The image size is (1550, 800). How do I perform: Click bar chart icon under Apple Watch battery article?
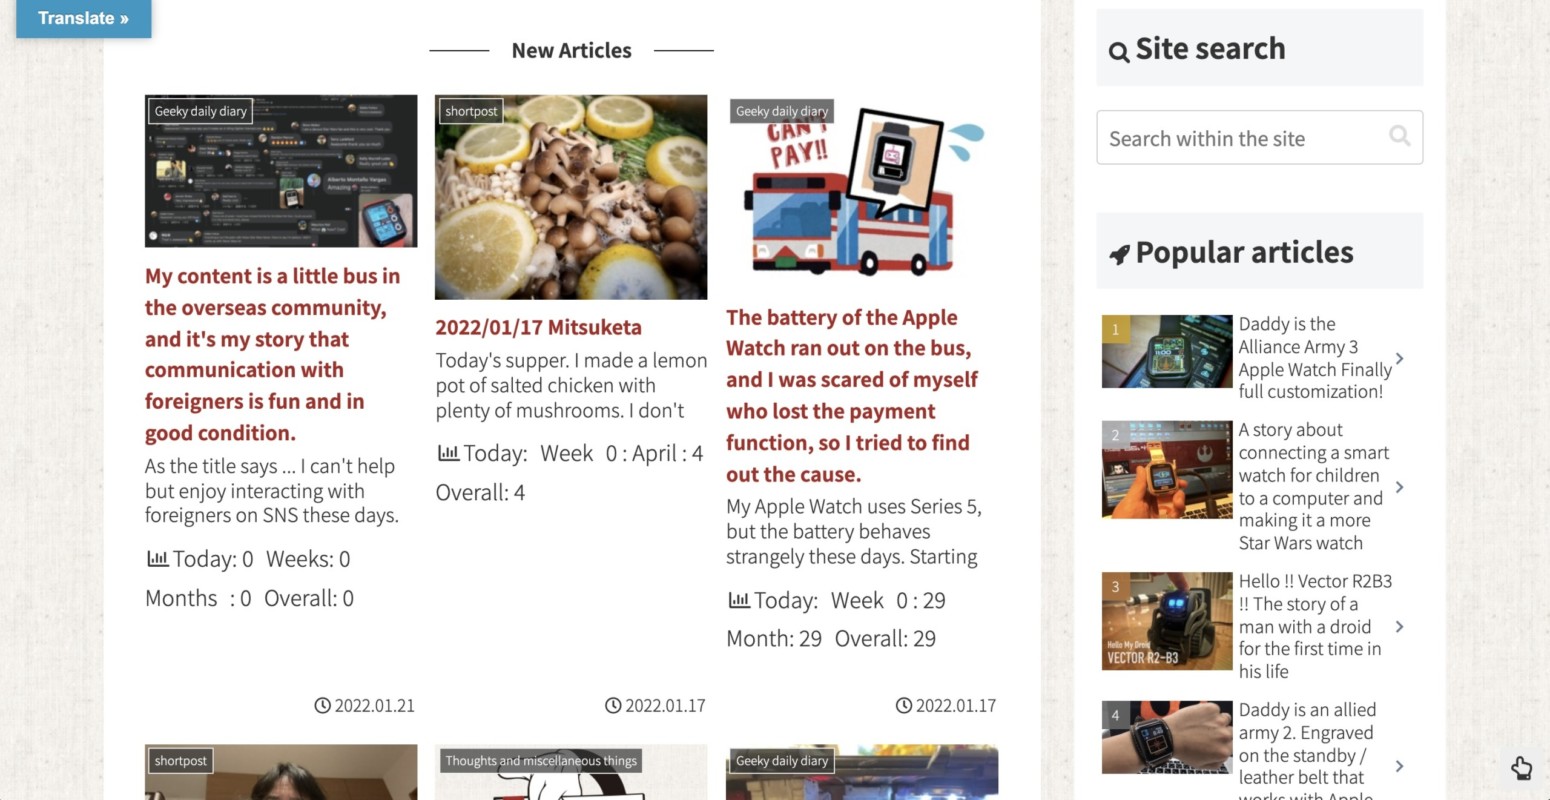click(738, 600)
